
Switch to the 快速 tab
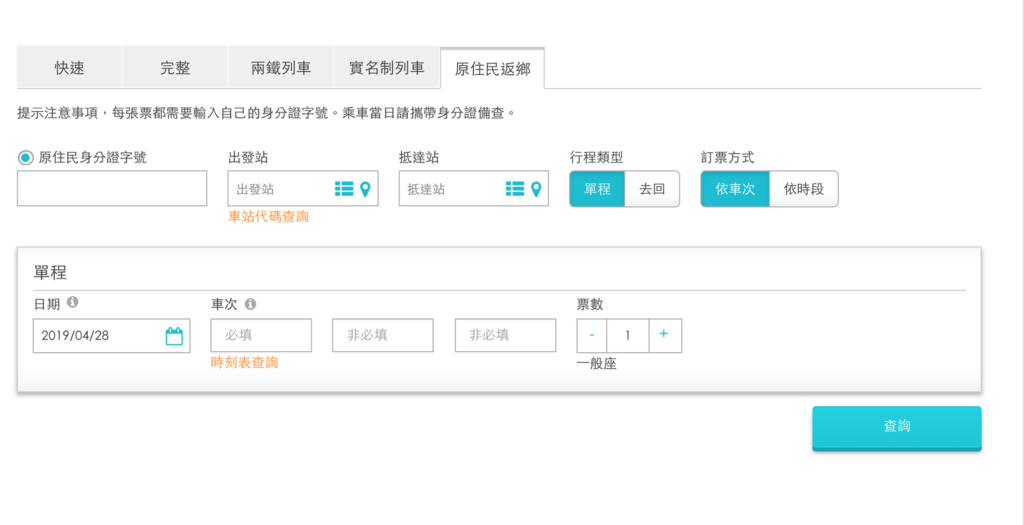pos(70,69)
